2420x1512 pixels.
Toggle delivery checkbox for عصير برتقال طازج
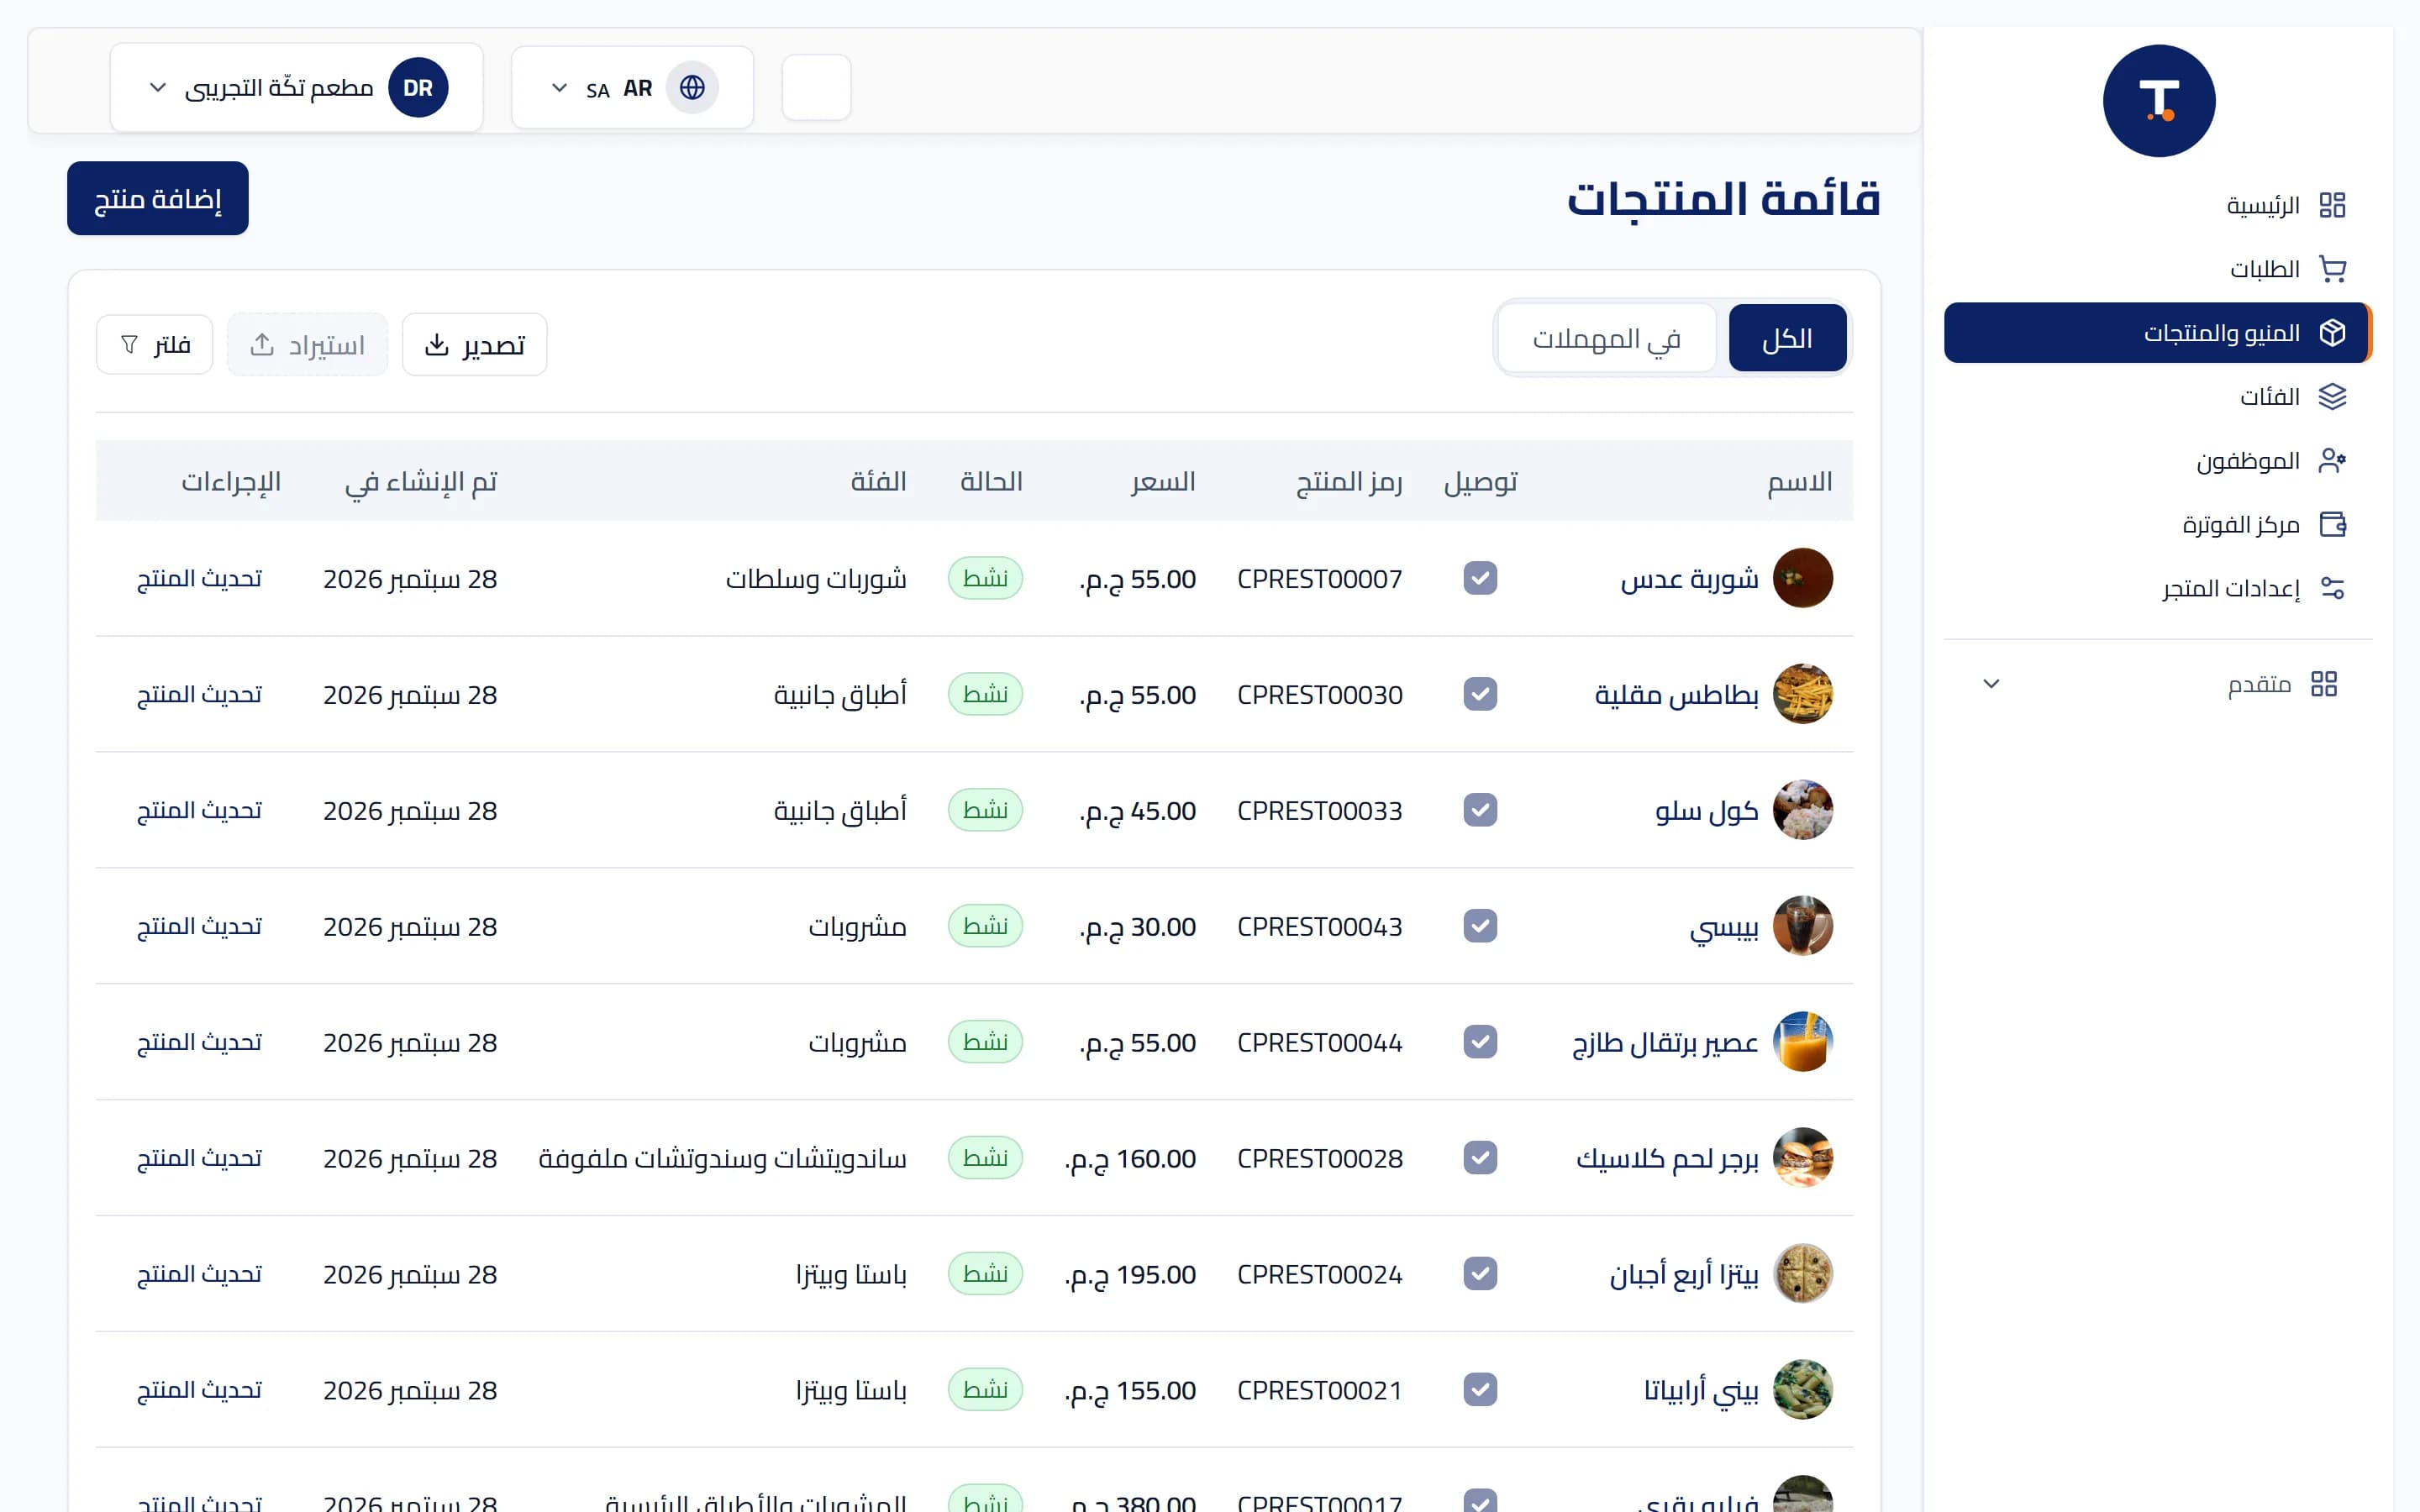click(x=1480, y=1042)
